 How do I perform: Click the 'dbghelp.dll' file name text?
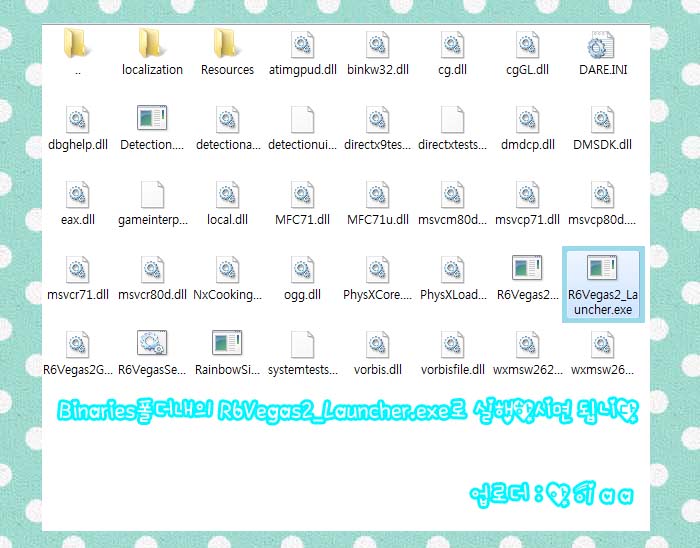click(78, 145)
